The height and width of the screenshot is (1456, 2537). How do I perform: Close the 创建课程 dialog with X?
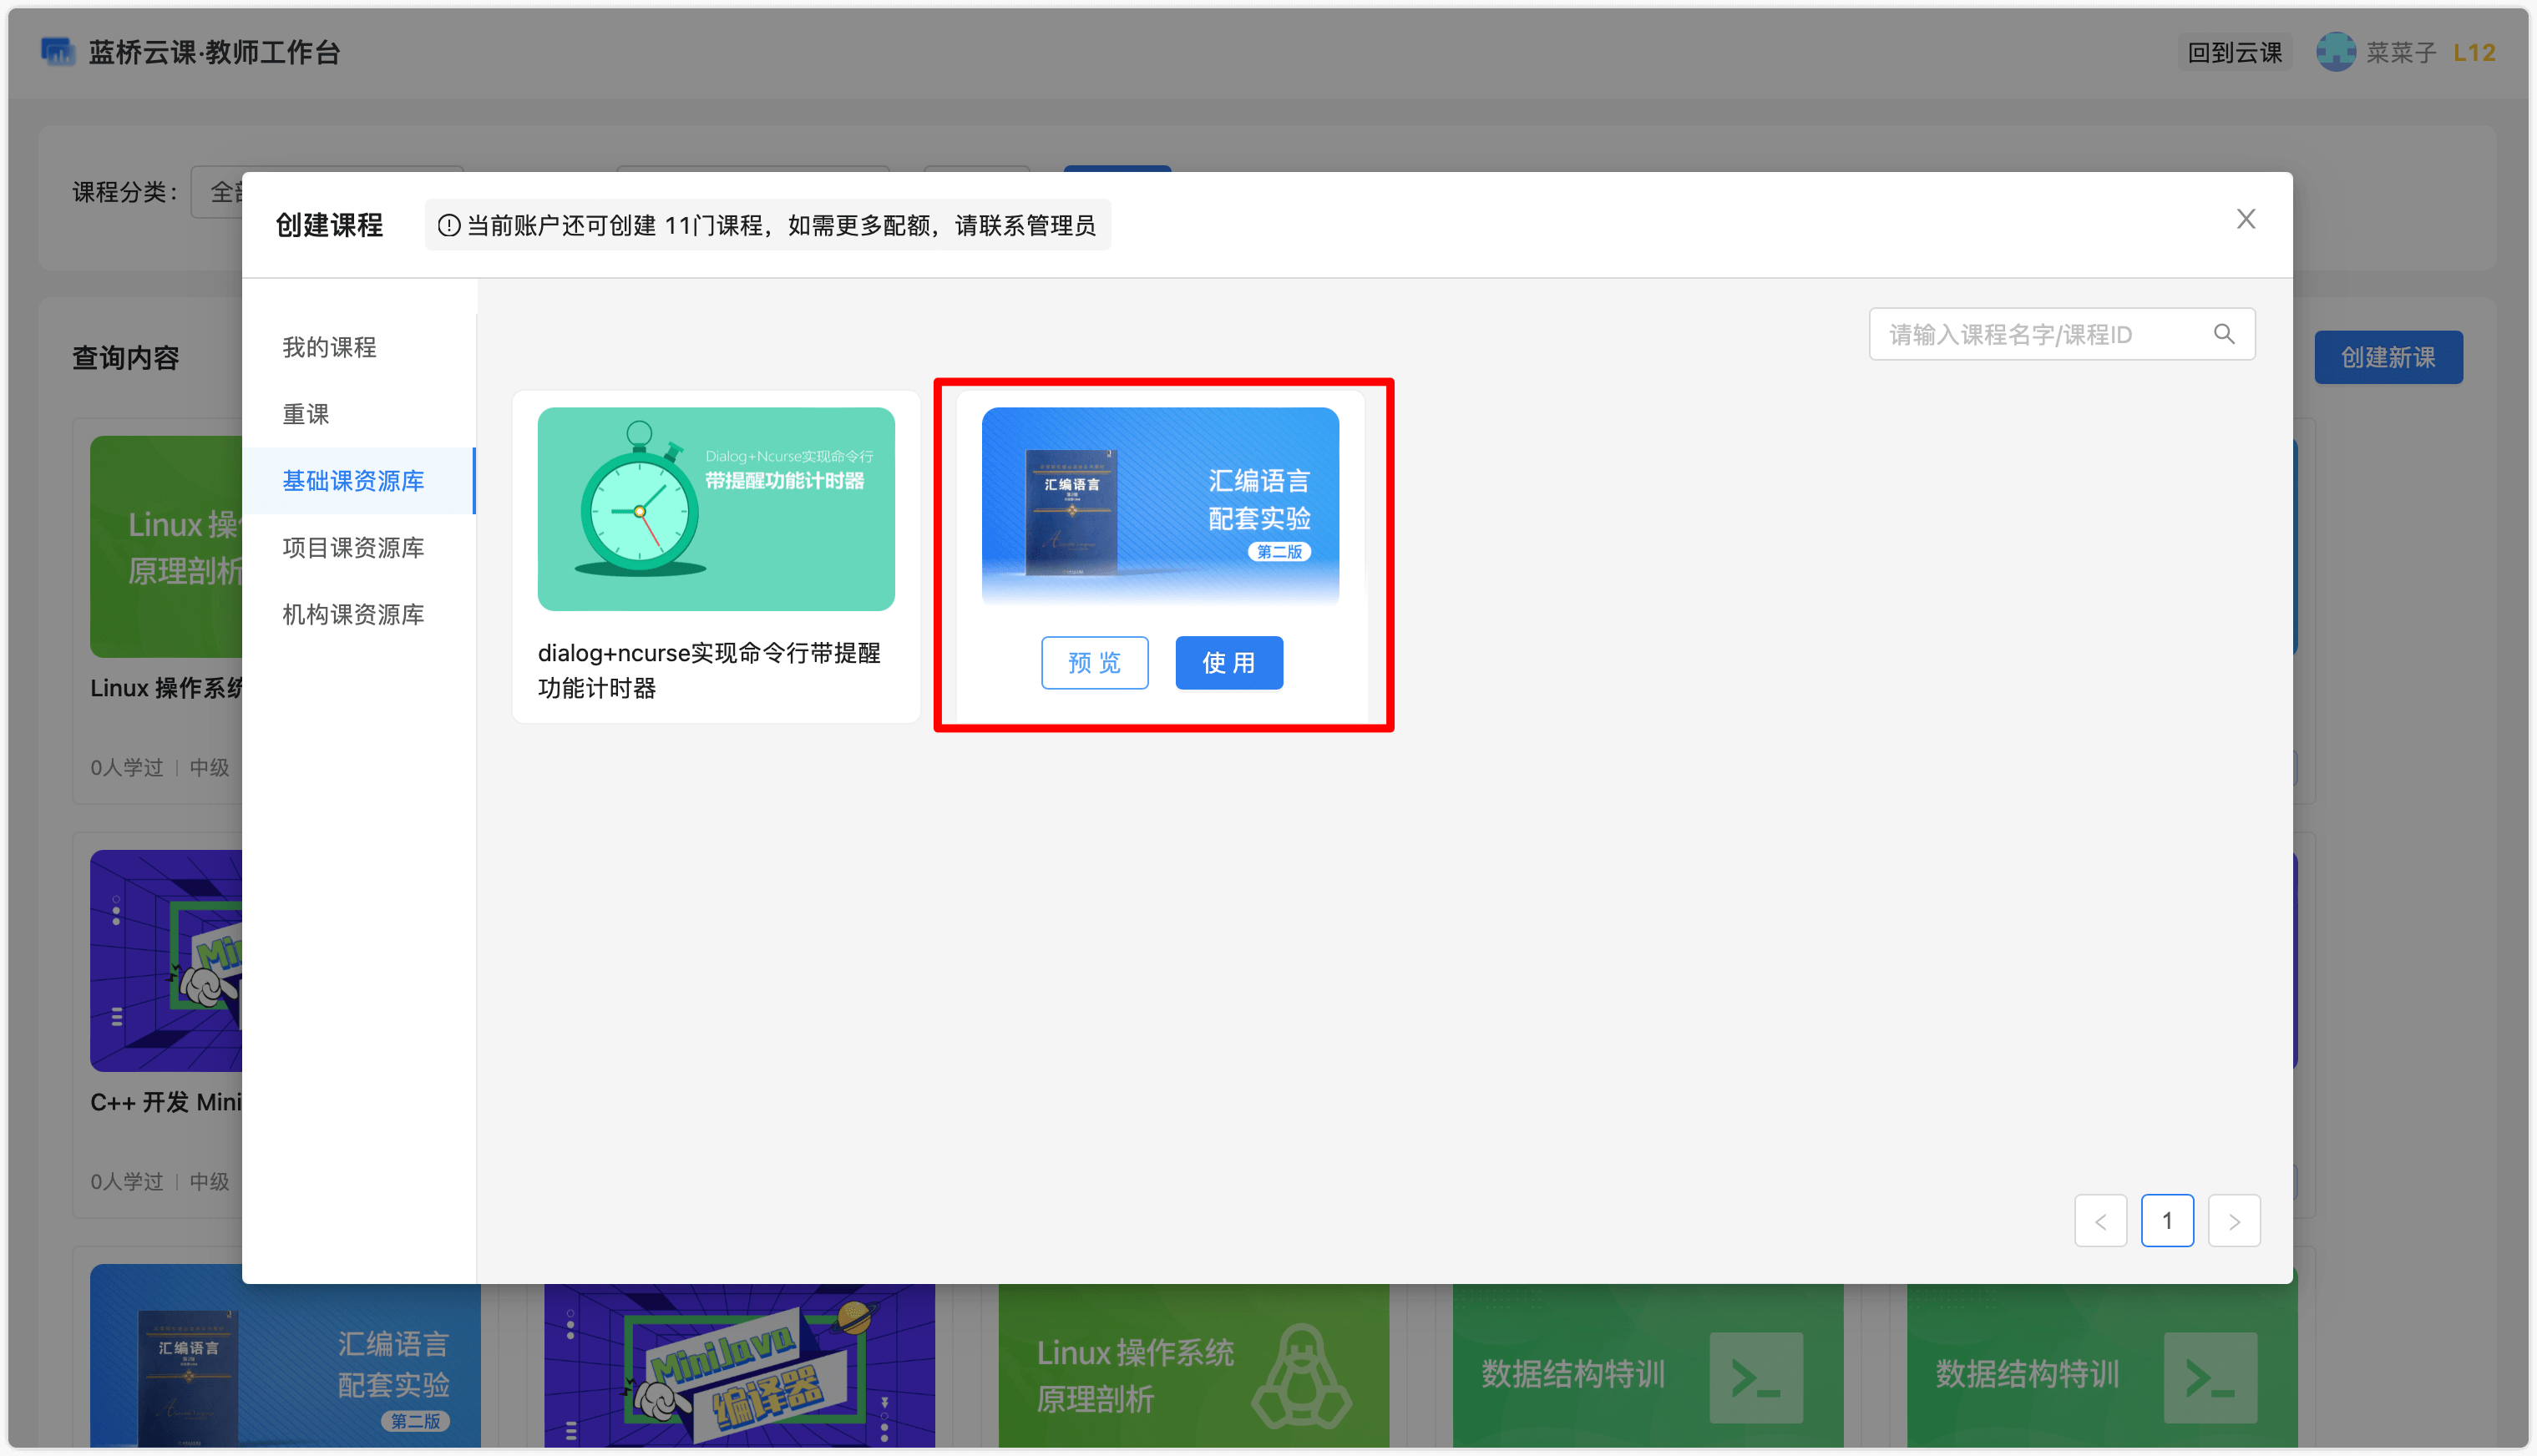coord(2245,219)
